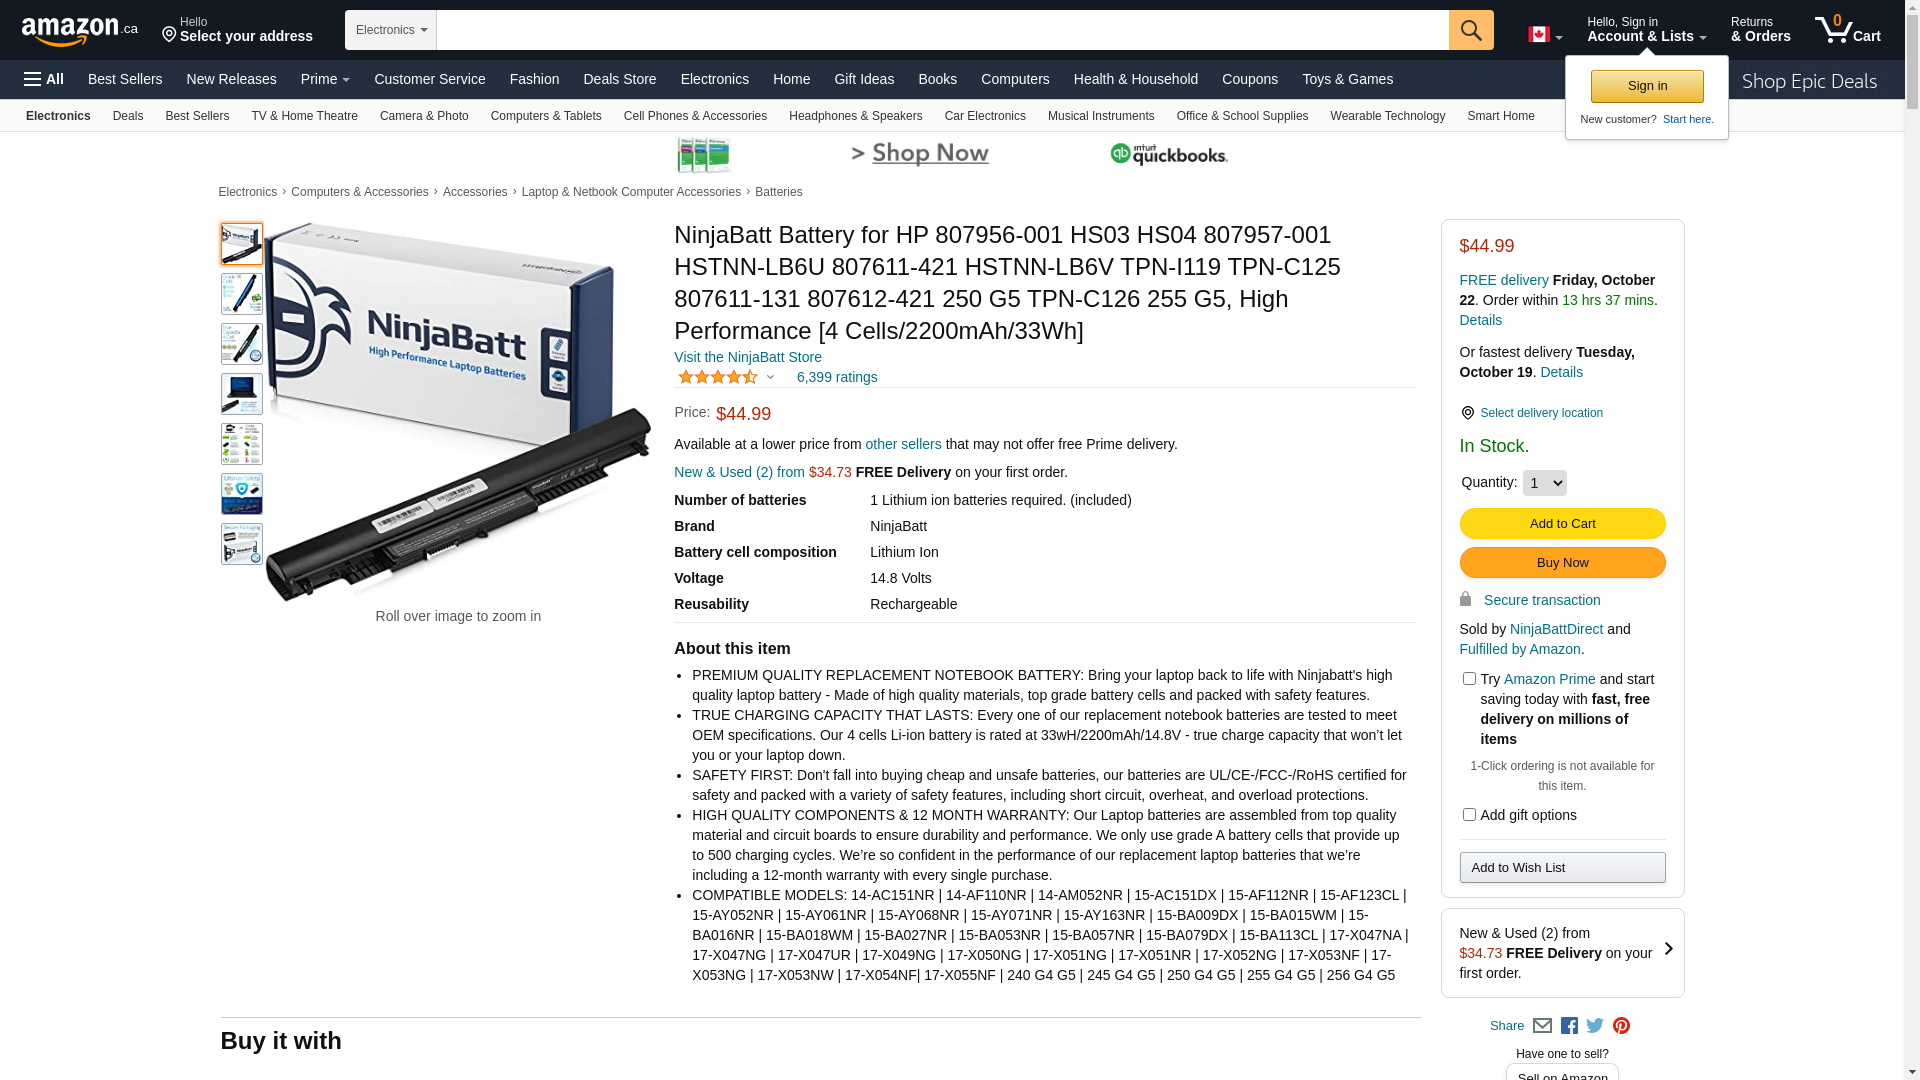Share the product via email icon
This screenshot has height=1080, width=1920.
pos(1542,1025)
